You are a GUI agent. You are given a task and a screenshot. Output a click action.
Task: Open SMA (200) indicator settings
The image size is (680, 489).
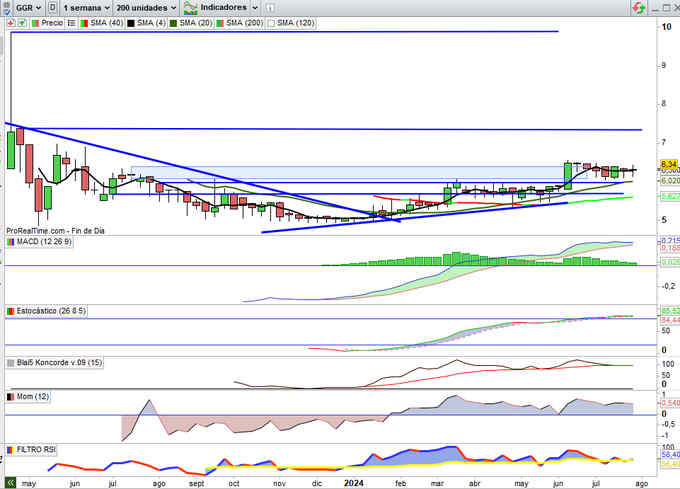click(x=245, y=23)
